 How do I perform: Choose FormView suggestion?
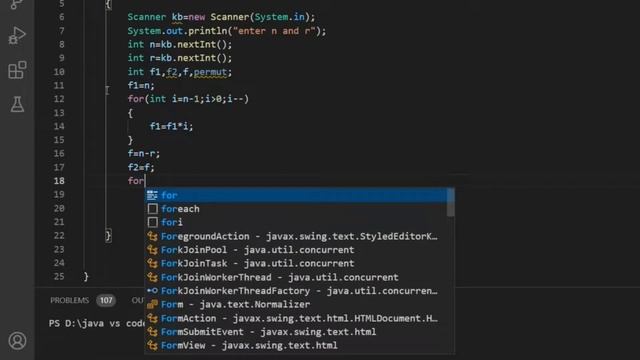pos(296,345)
